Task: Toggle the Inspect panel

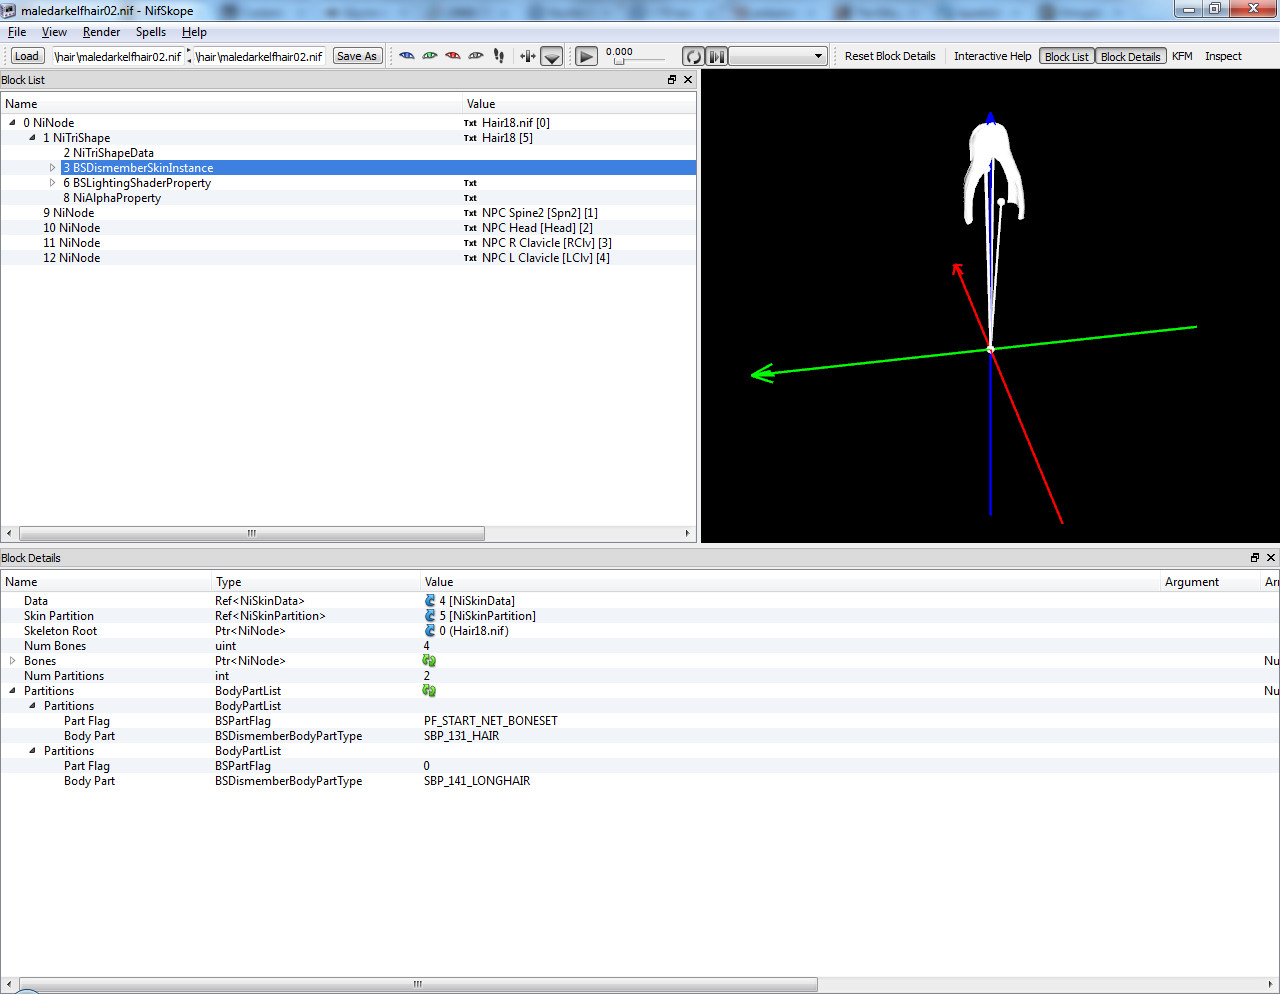Action: [x=1223, y=56]
